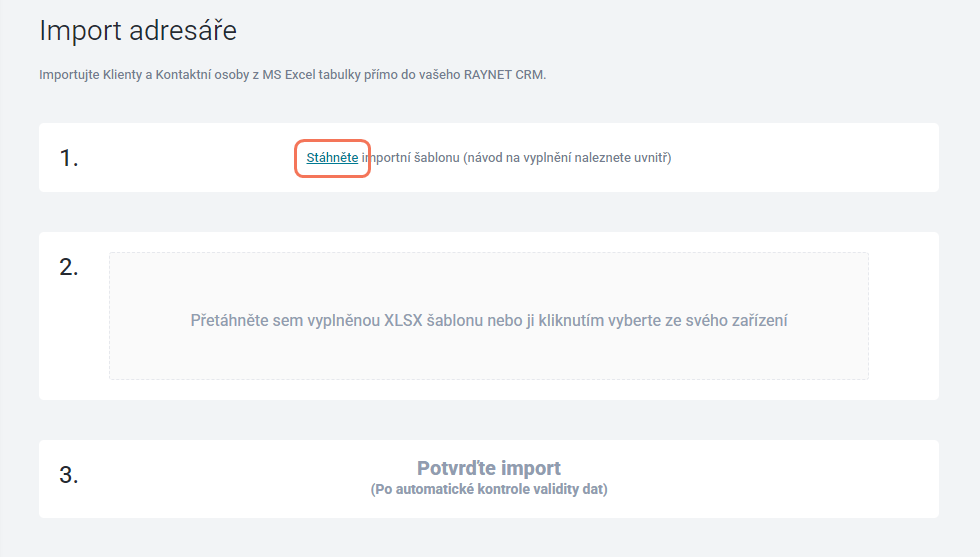Viewport: 980px width, 557px height.
Task: Click Potvrďte import button
Action: (489, 468)
